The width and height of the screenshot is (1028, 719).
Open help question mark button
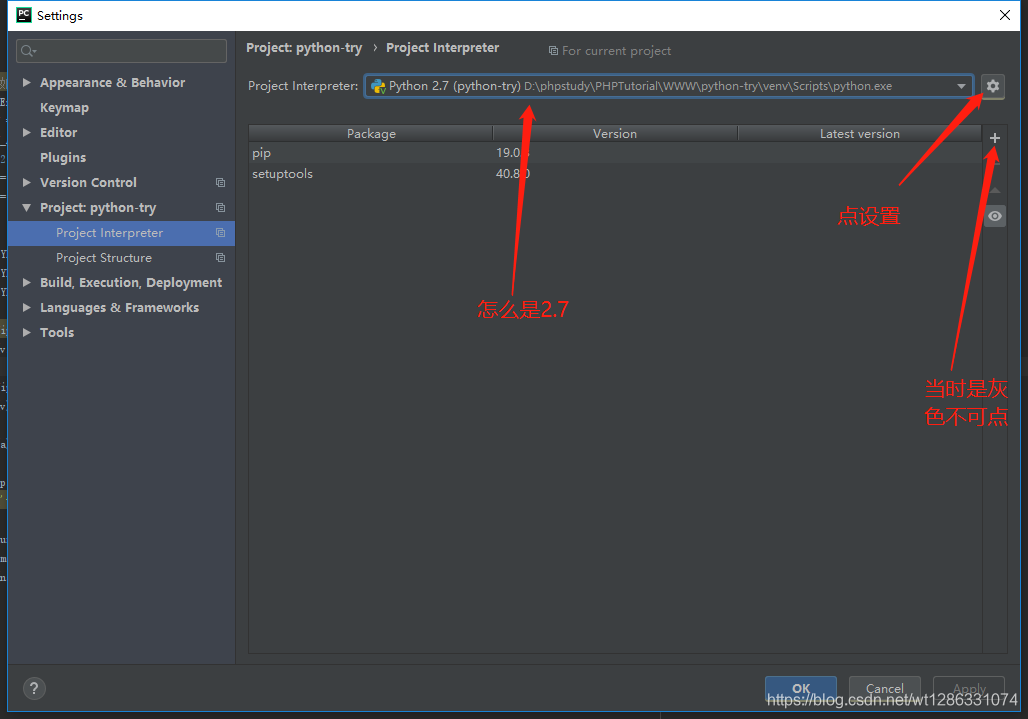34,688
